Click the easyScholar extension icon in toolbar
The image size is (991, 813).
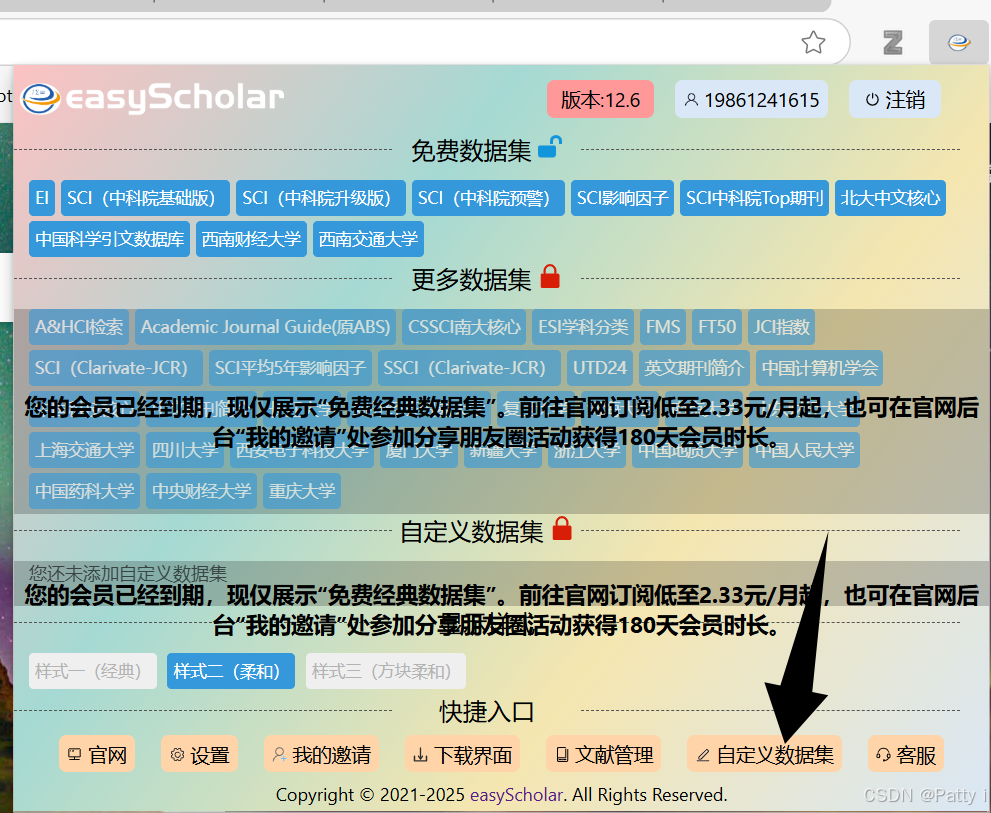click(x=958, y=42)
